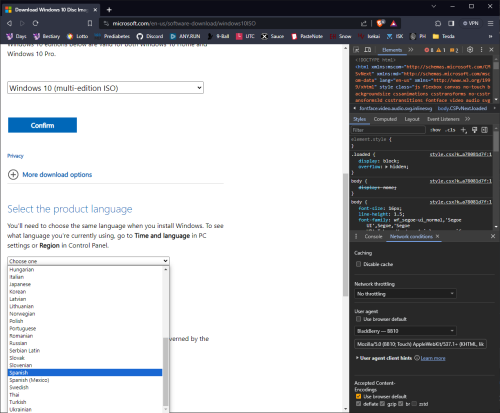Click the Confirm button
The image size is (500, 413).
click(42, 125)
